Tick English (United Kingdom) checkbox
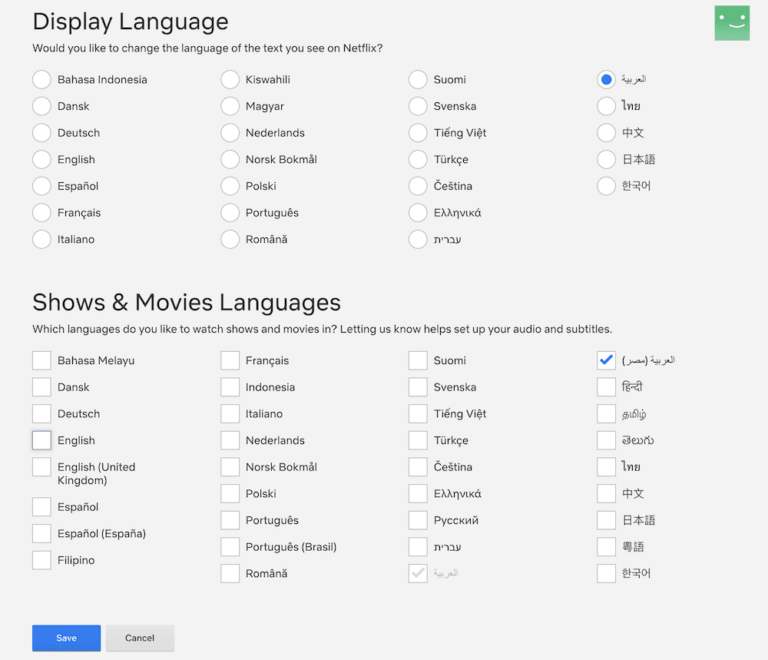Viewport: 768px width, 660px height. (x=42, y=467)
